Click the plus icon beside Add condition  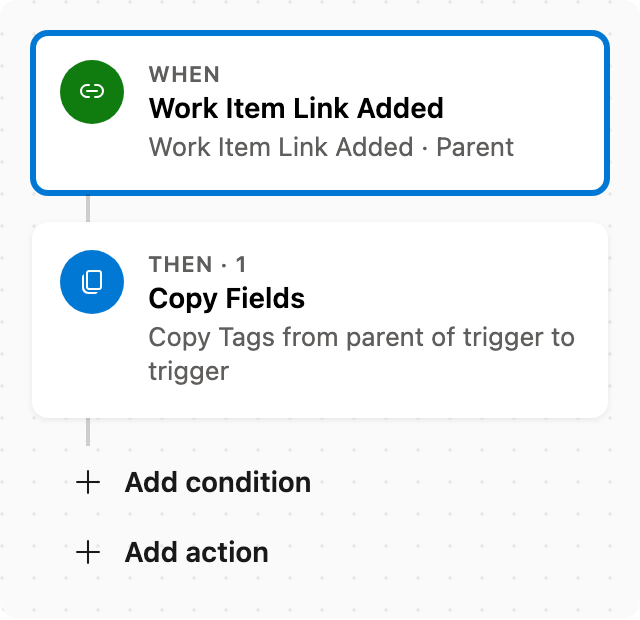tap(88, 482)
